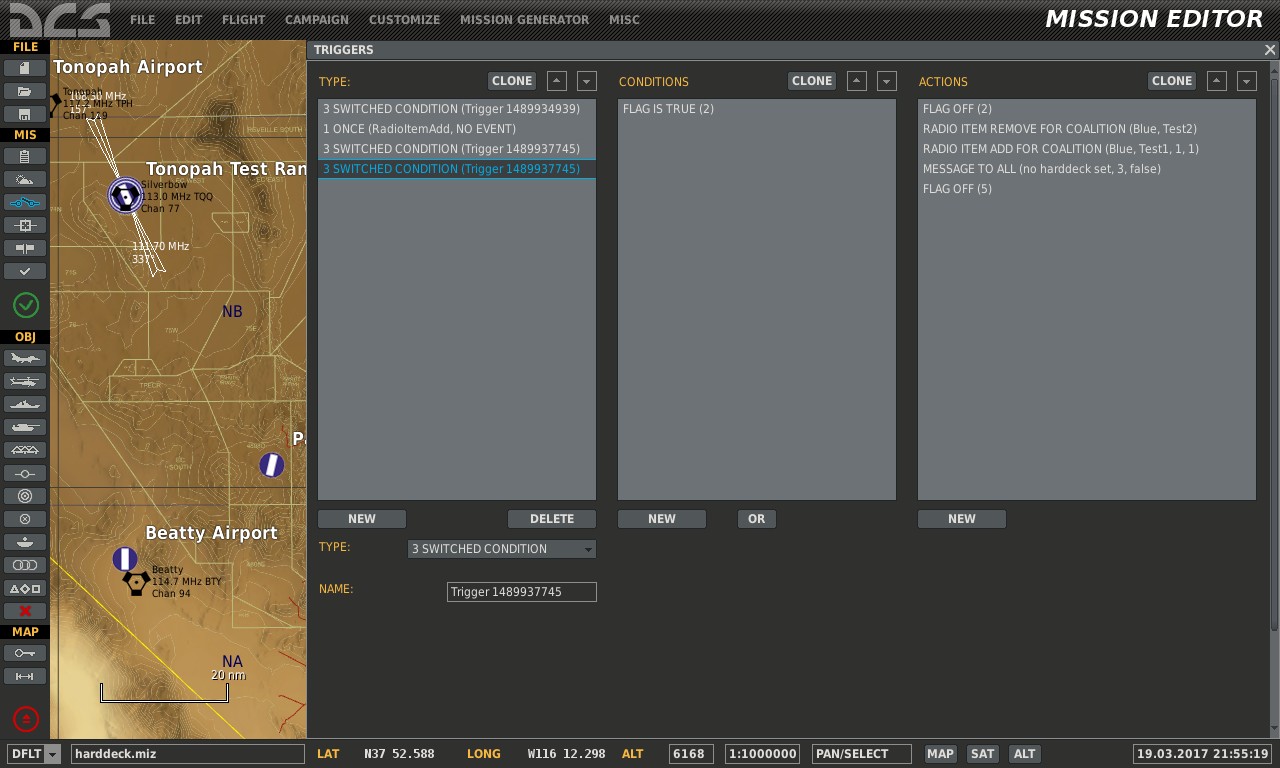Click the DELETE trigger button
1280x768 pixels.
[552, 519]
